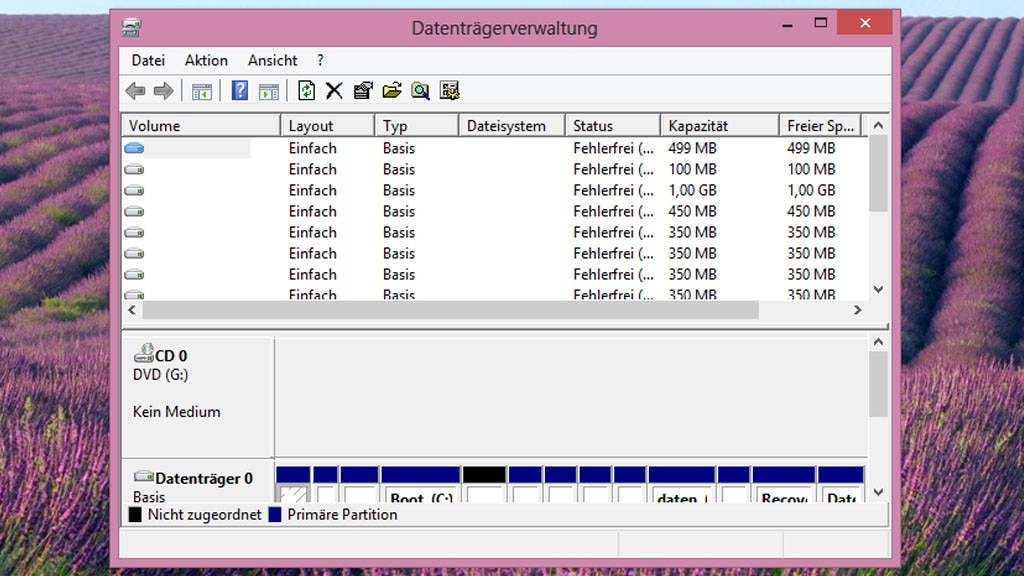The width and height of the screenshot is (1024, 576).
Task: Sort volumes by Dateisystem column header
Action: [x=511, y=126]
